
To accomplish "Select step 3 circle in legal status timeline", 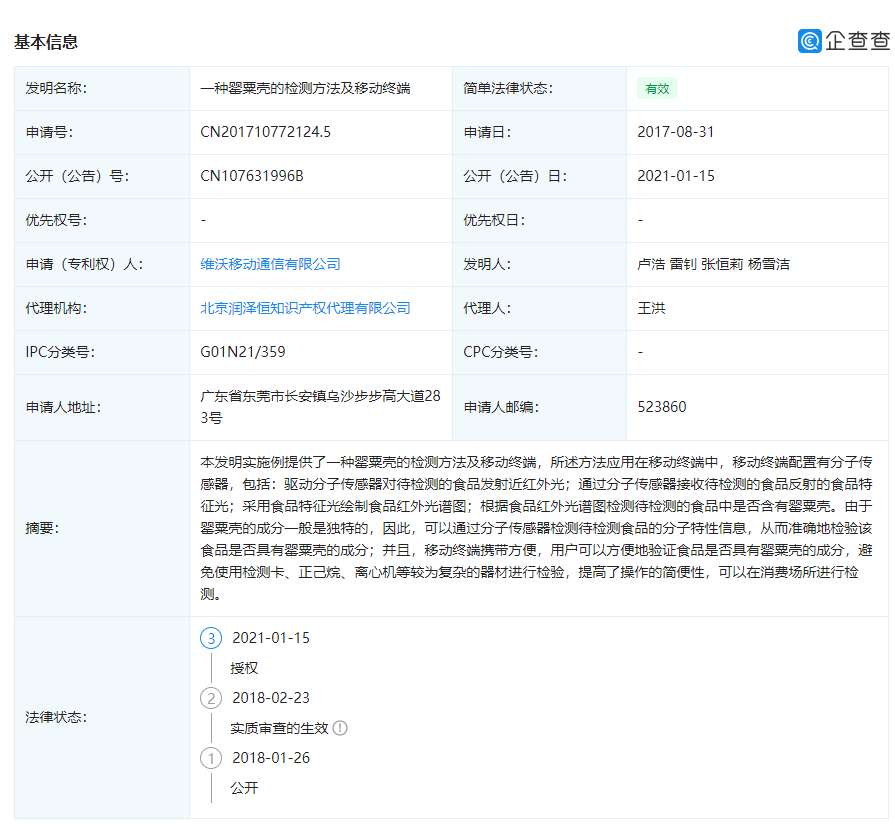I will coord(211,638).
